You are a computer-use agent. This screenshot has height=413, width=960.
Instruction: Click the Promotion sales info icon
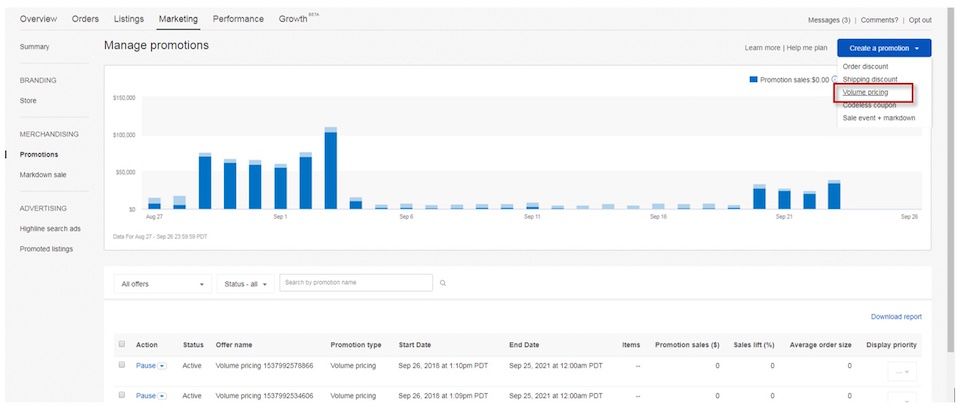coord(835,80)
